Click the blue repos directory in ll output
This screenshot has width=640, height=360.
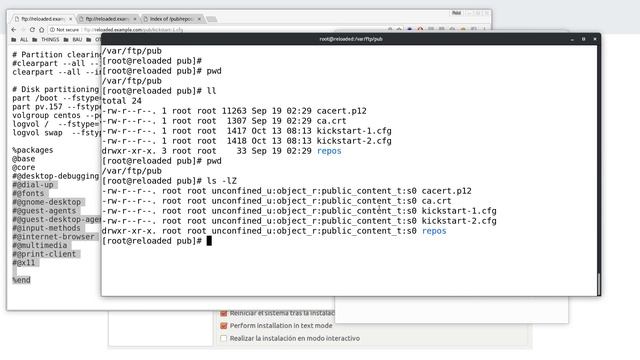pos(329,151)
